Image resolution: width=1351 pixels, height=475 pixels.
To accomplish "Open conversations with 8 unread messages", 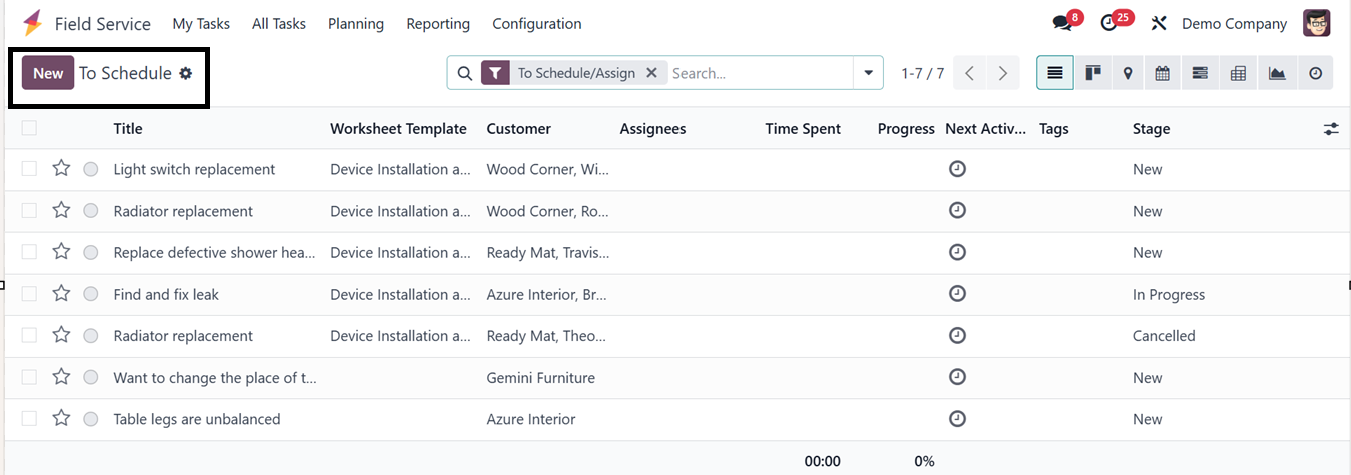I will click(1062, 23).
